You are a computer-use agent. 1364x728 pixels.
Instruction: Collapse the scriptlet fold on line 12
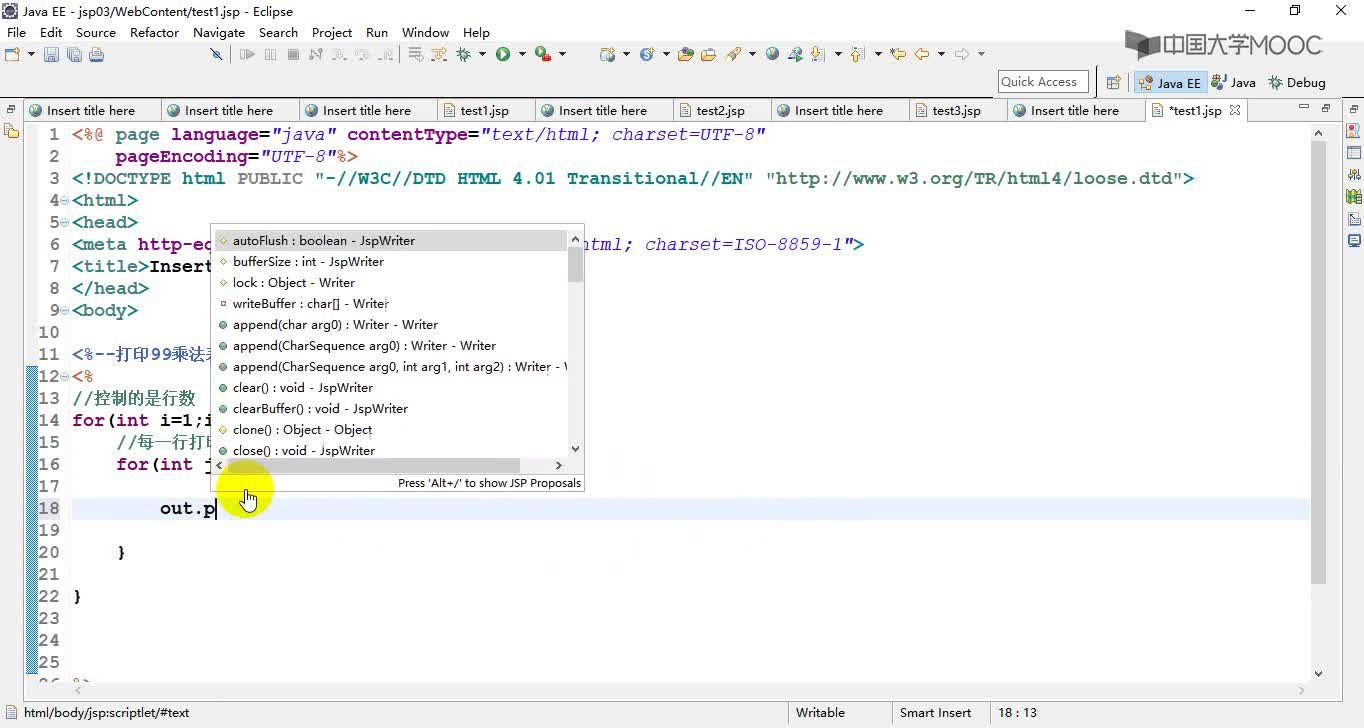[65, 376]
